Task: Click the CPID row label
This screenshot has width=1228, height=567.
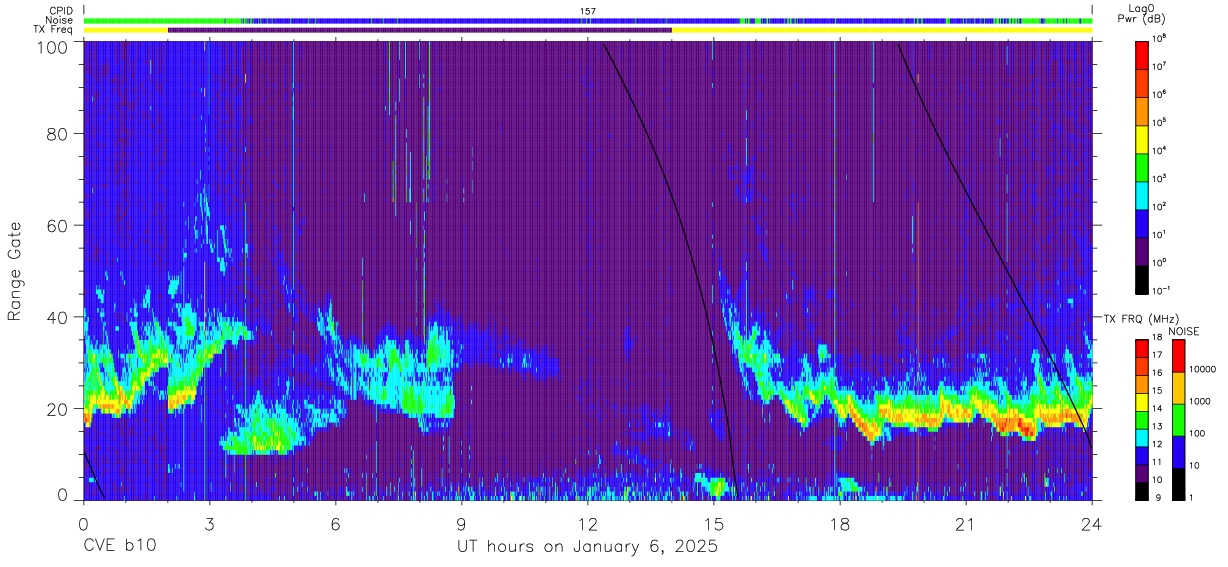Action: 61,11
